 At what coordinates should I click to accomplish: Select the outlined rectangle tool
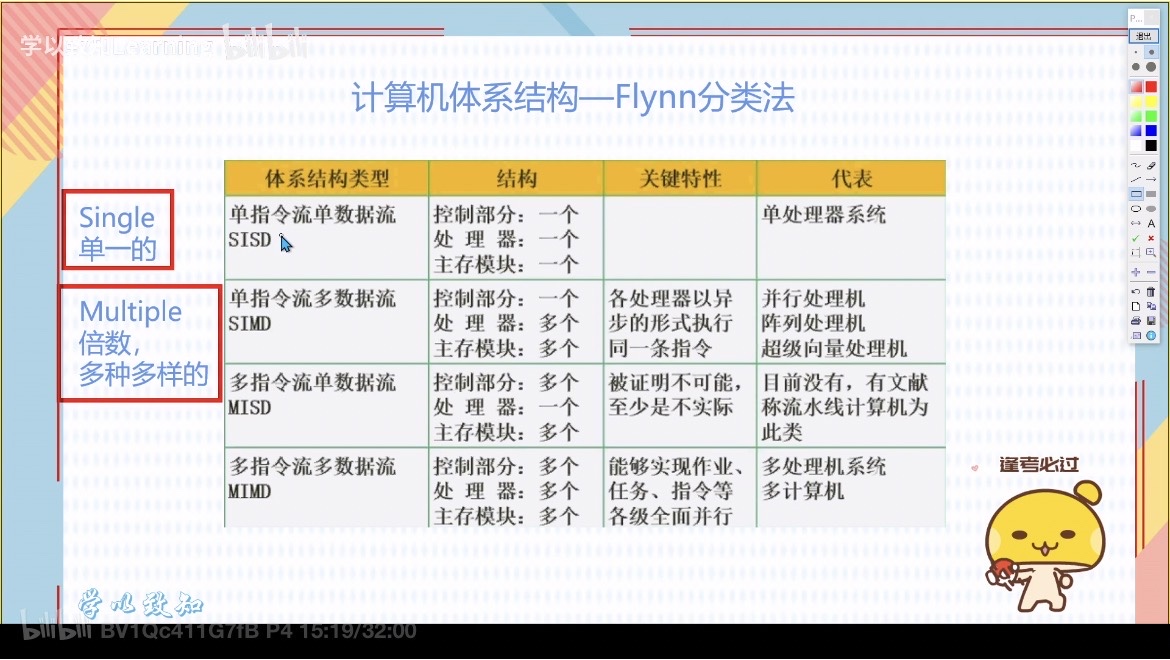(1135, 194)
